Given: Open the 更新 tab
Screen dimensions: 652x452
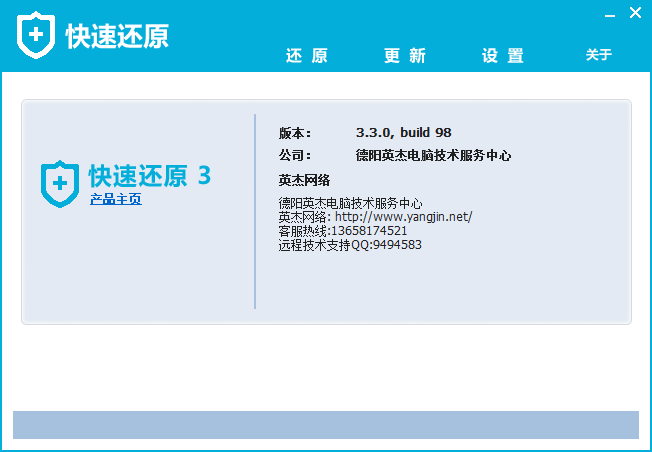Looking at the screenshot, I should click(x=404, y=56).
